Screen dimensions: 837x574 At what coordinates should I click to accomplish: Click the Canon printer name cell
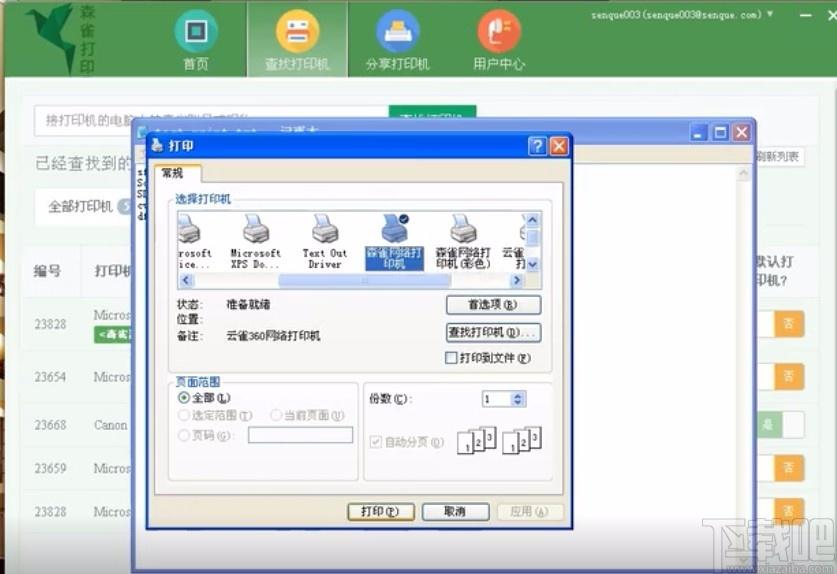pyautogui.click(x=110, y=425)
